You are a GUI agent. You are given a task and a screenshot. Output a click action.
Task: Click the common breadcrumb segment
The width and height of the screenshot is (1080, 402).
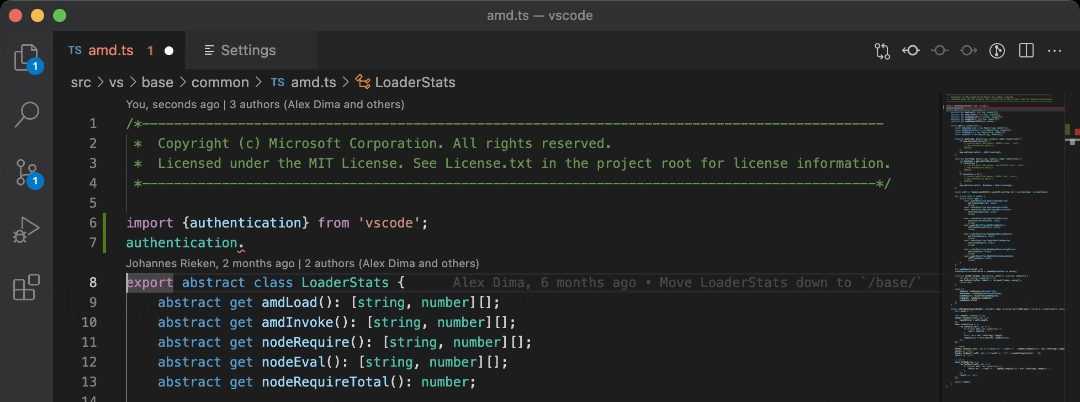(220, 83)
